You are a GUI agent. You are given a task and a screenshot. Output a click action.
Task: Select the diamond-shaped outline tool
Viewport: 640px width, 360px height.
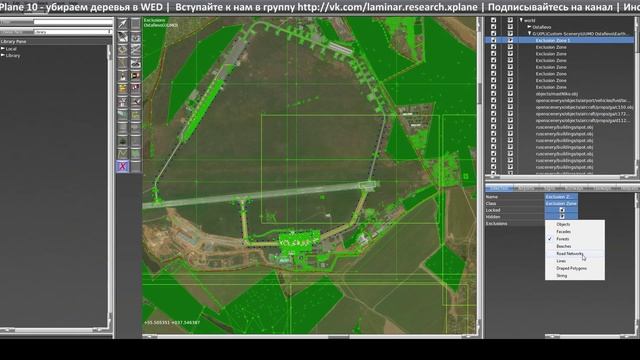(x=122, y=50)
